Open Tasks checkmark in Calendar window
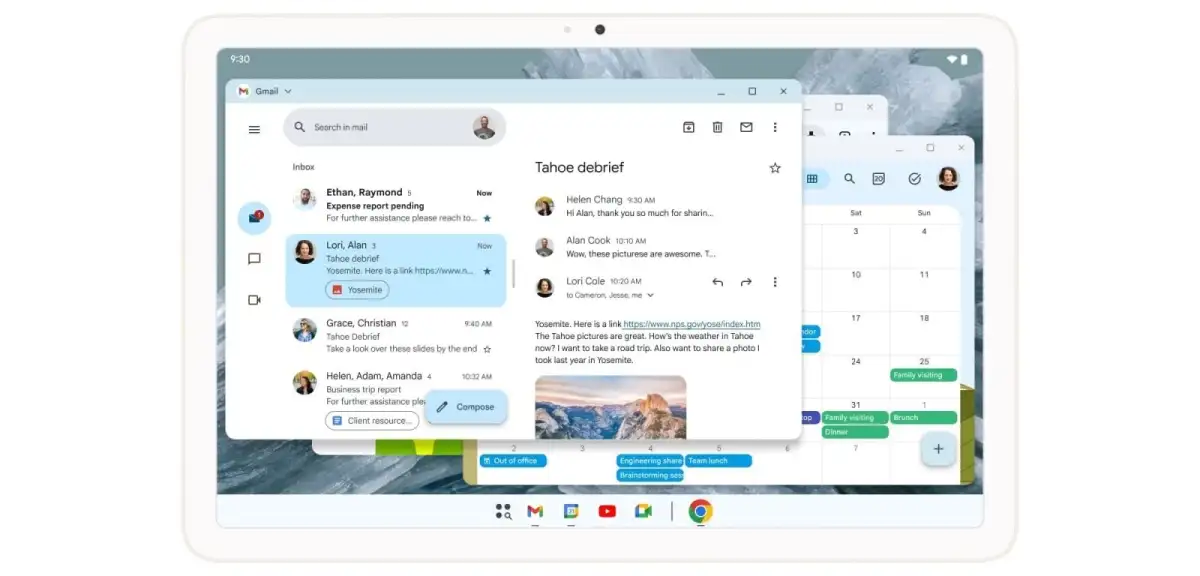This screenshot has height=576, width=1200. 914,179
